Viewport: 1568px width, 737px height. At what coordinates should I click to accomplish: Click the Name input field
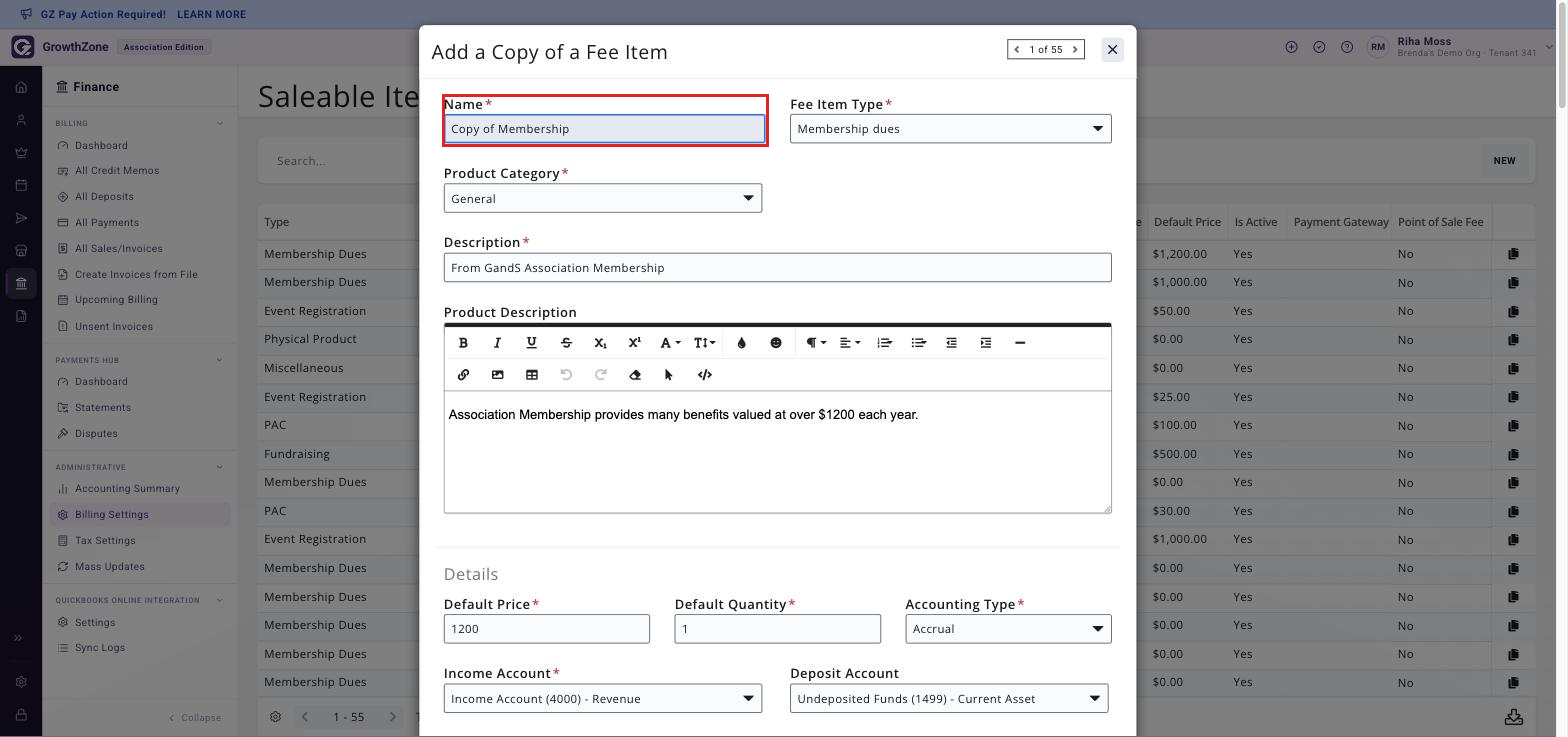click(605, 129)
